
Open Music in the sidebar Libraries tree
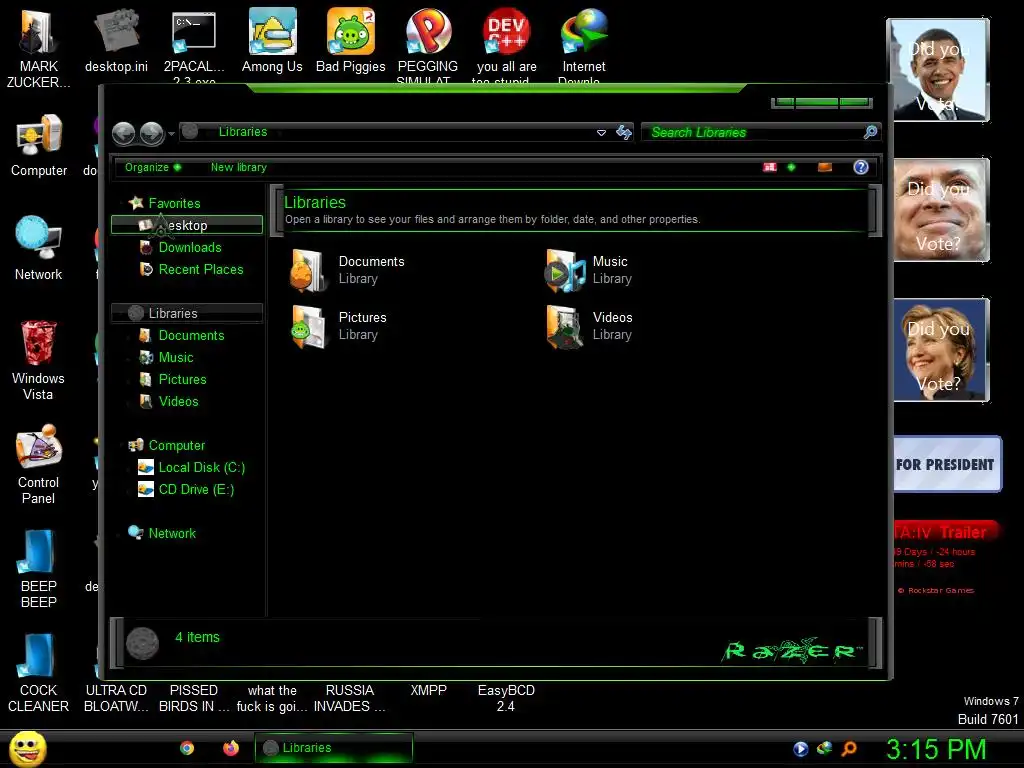click(x=176, y=358)
